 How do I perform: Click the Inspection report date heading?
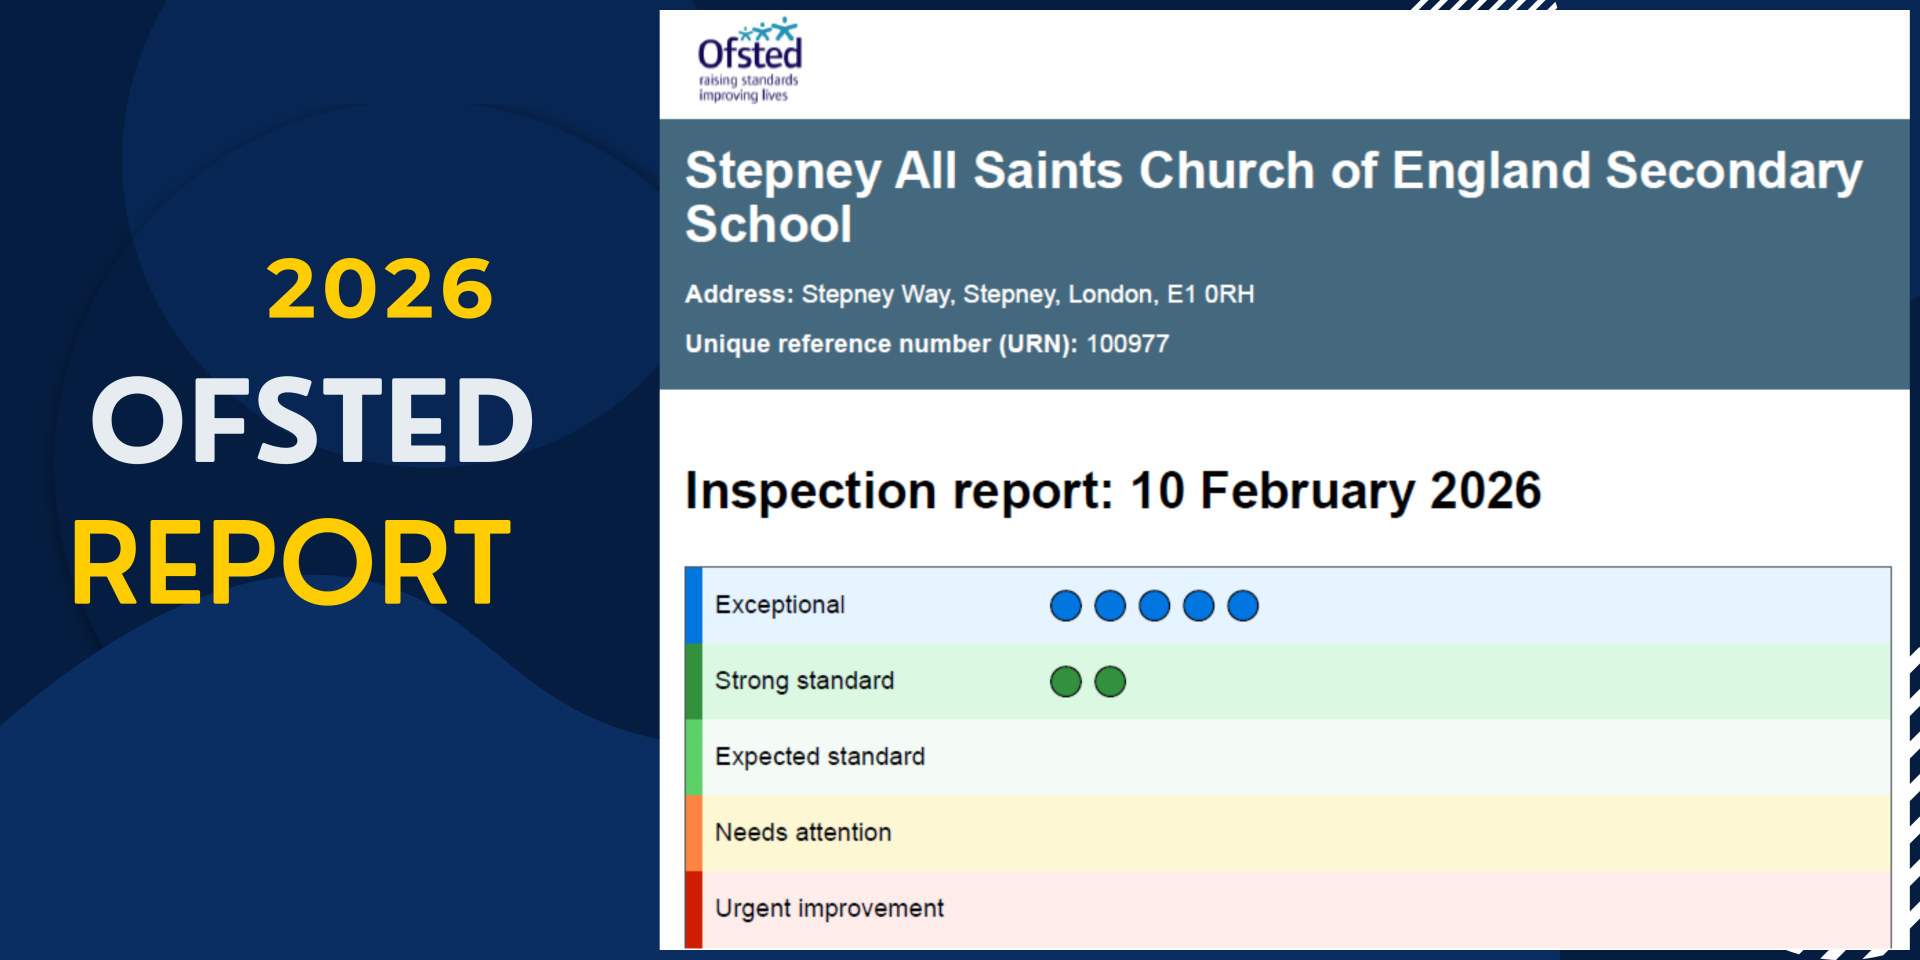point(1112,491)
